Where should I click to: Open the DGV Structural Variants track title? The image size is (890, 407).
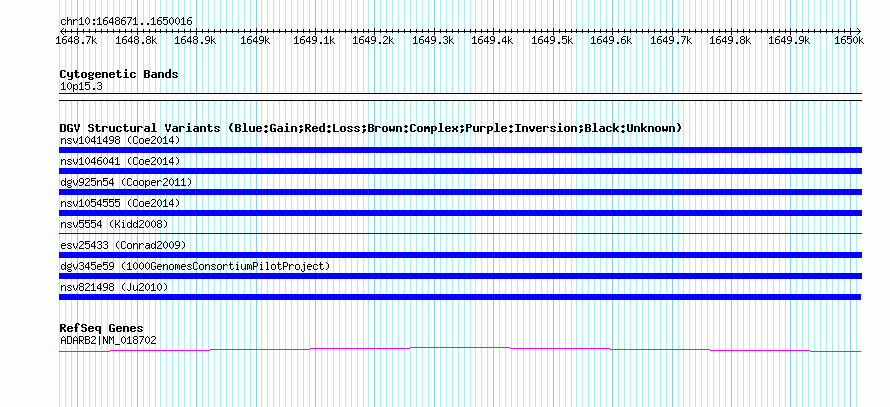[371, 128]
